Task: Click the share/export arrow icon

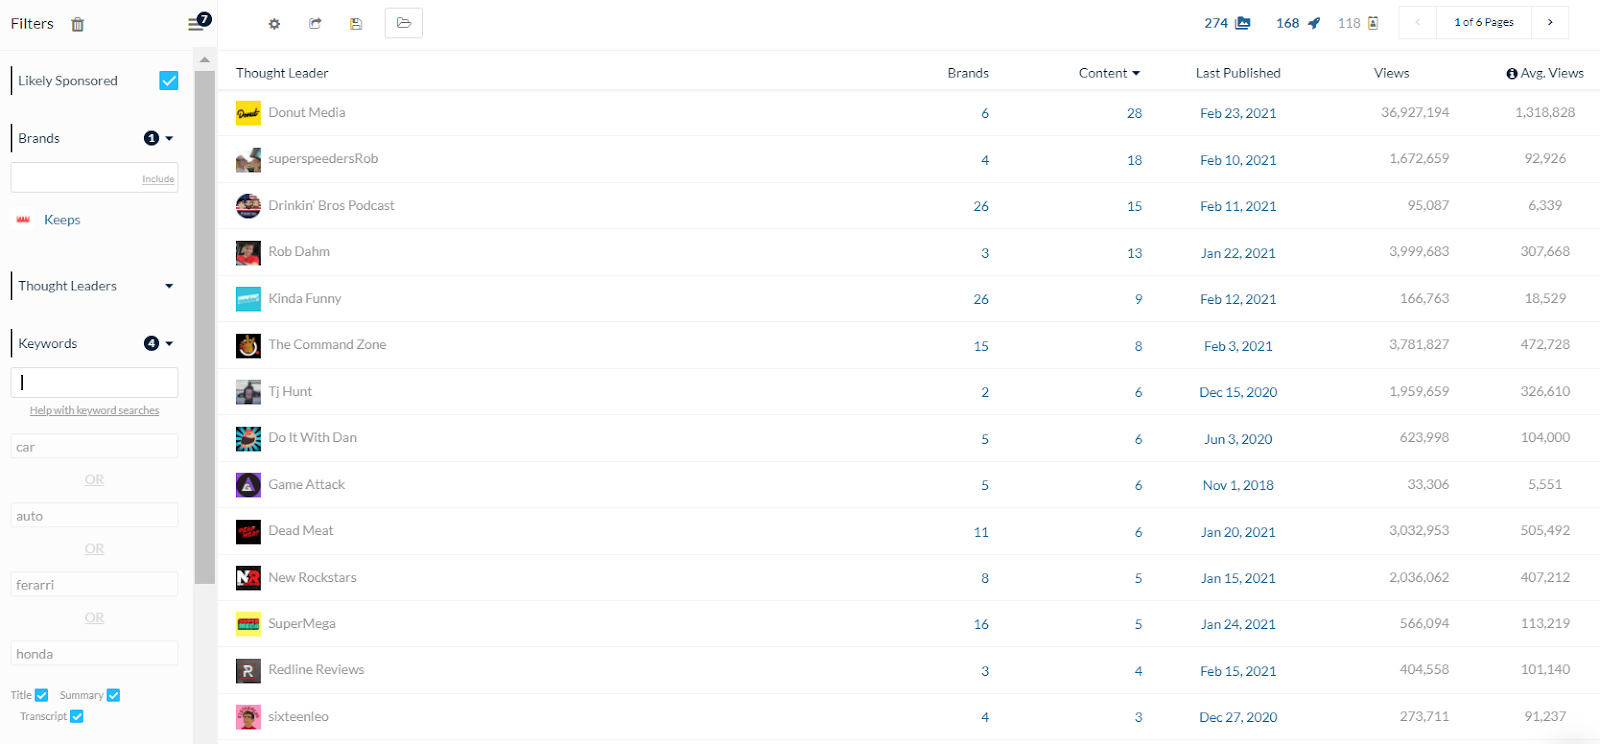Action: coord(315,23)
